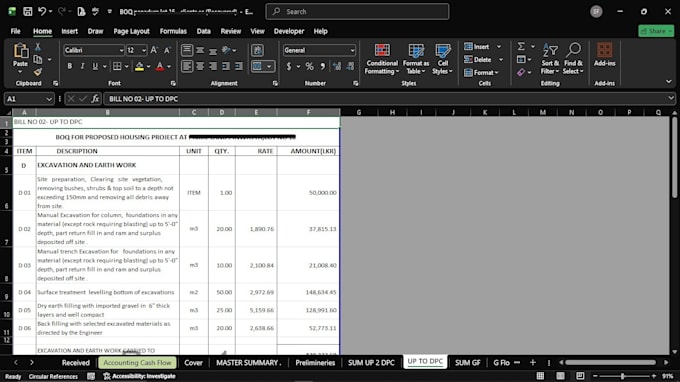Open Format as Table gallery

[415, 59]
